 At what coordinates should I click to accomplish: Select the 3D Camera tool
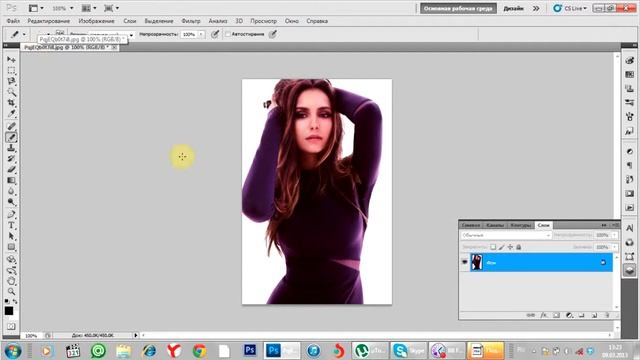pos(11,270)
